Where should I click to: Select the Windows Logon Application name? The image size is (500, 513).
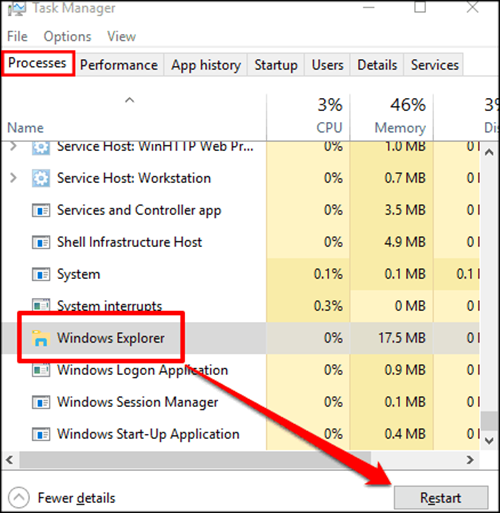tap(142, 370)
